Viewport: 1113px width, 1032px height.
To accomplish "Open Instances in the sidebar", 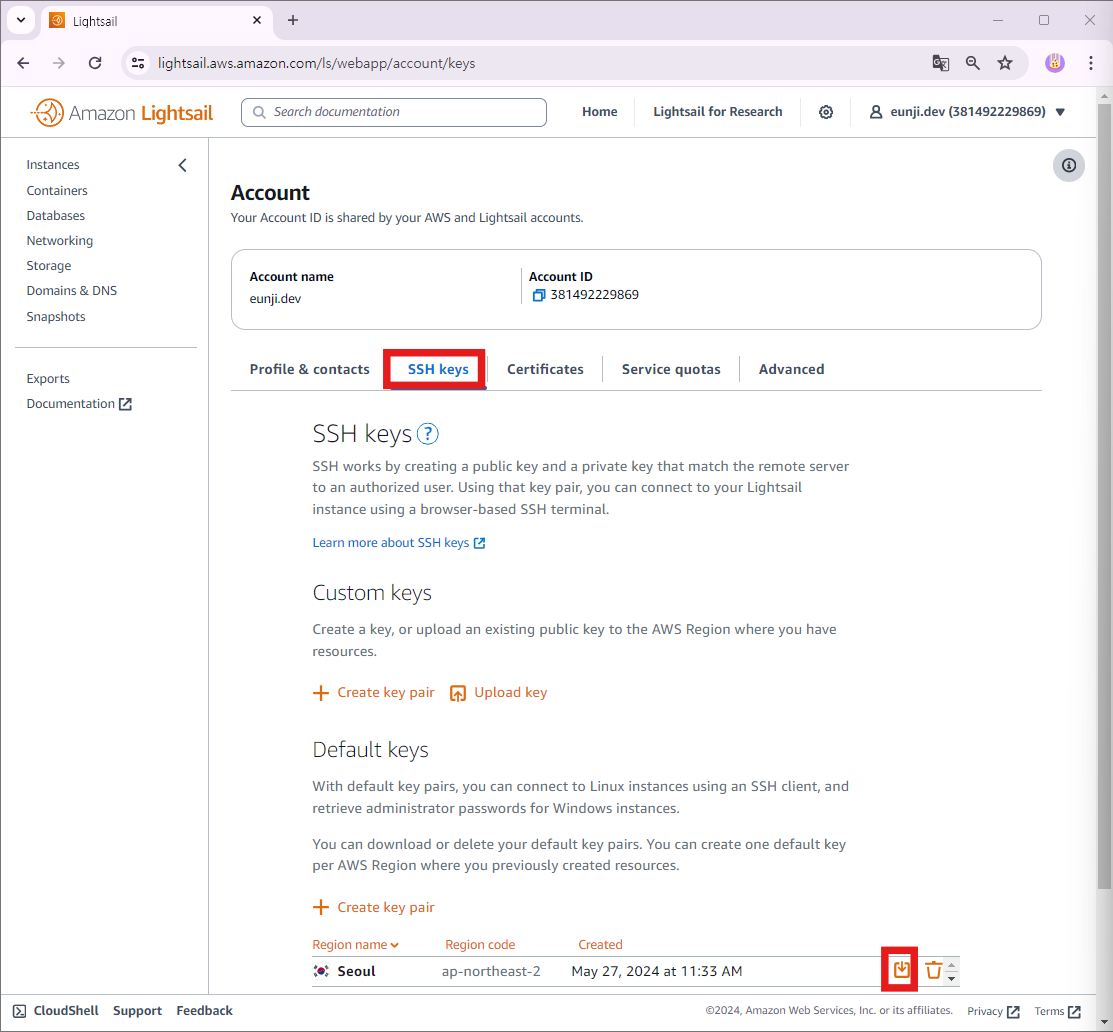I will (53, 165).
